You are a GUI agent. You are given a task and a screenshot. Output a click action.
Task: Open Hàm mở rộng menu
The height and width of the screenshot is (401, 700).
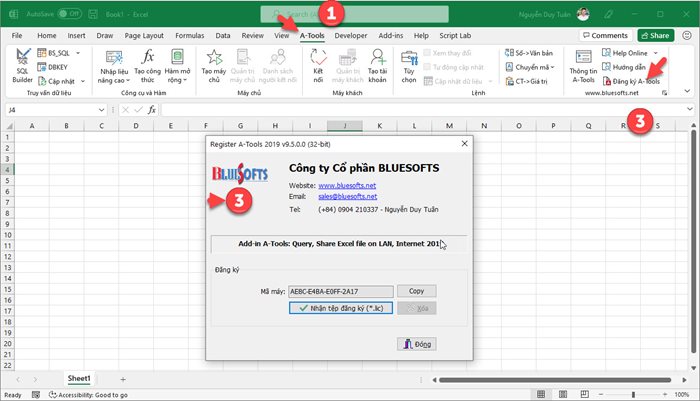coord(177,66)
